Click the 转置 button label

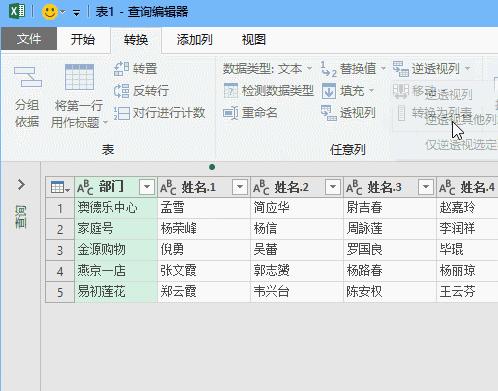point(145,69)
